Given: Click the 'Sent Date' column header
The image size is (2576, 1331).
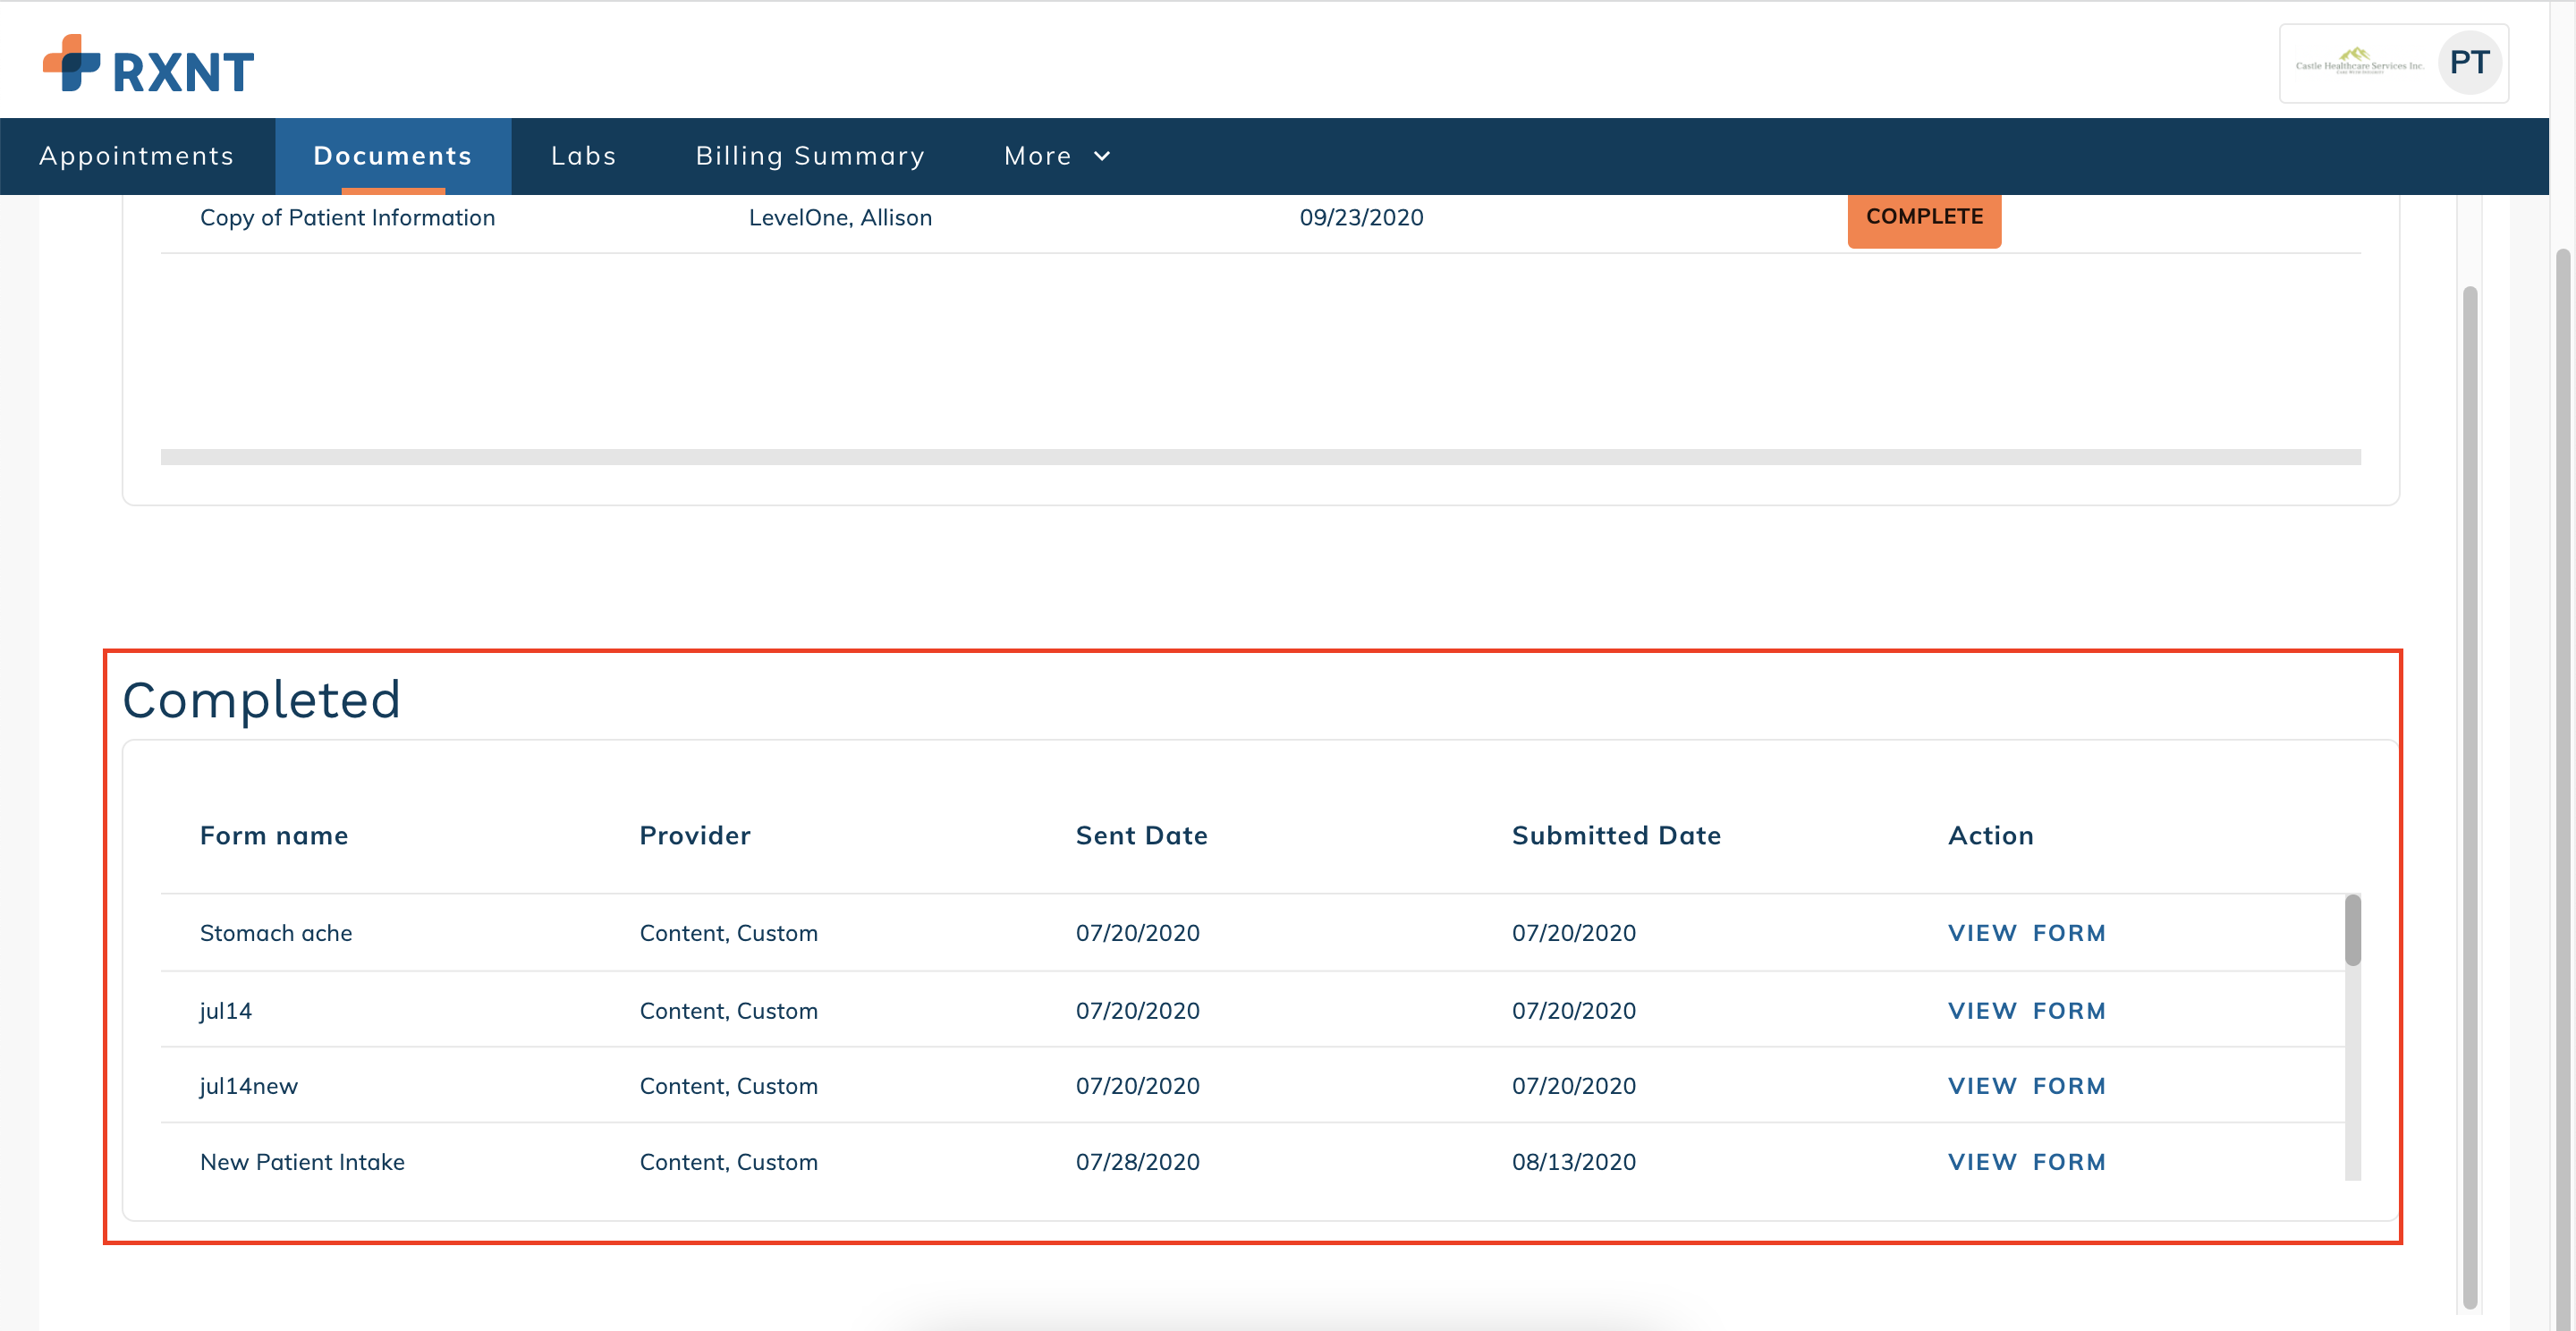Looking at the screenshot, I should click(x=1141, y=836).
